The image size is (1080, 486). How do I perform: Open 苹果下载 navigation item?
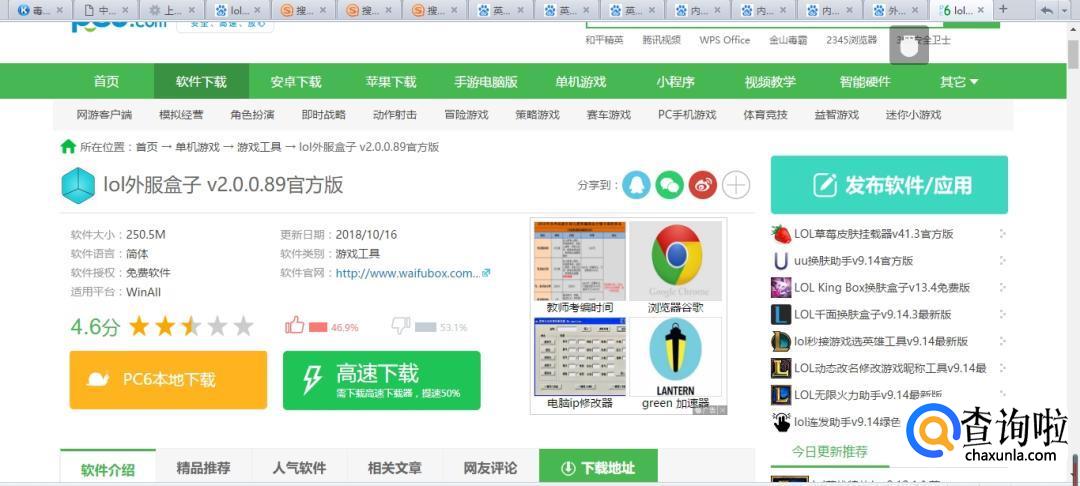(x=391, y=82)
